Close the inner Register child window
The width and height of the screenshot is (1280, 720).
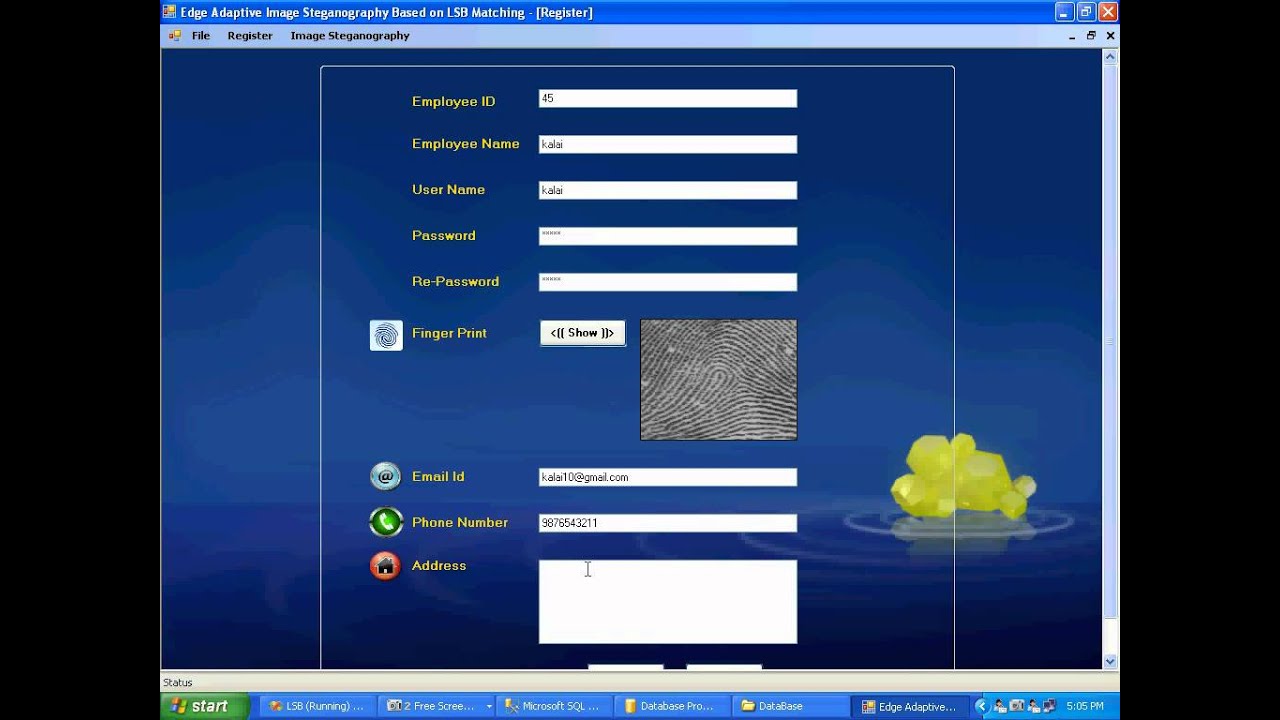1110,35
